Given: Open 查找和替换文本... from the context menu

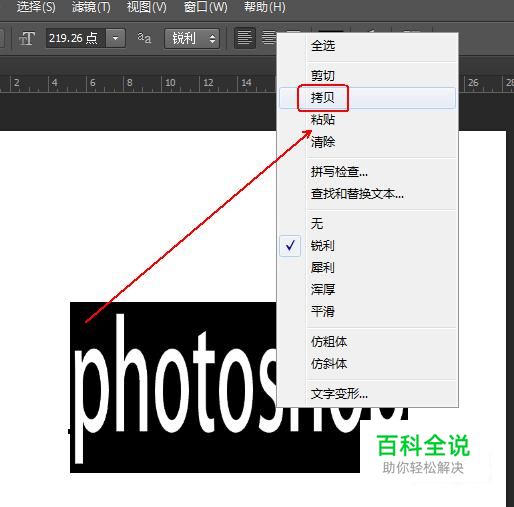Looking at the screenshot, I should pyautogui.click(x=367, y=194).
